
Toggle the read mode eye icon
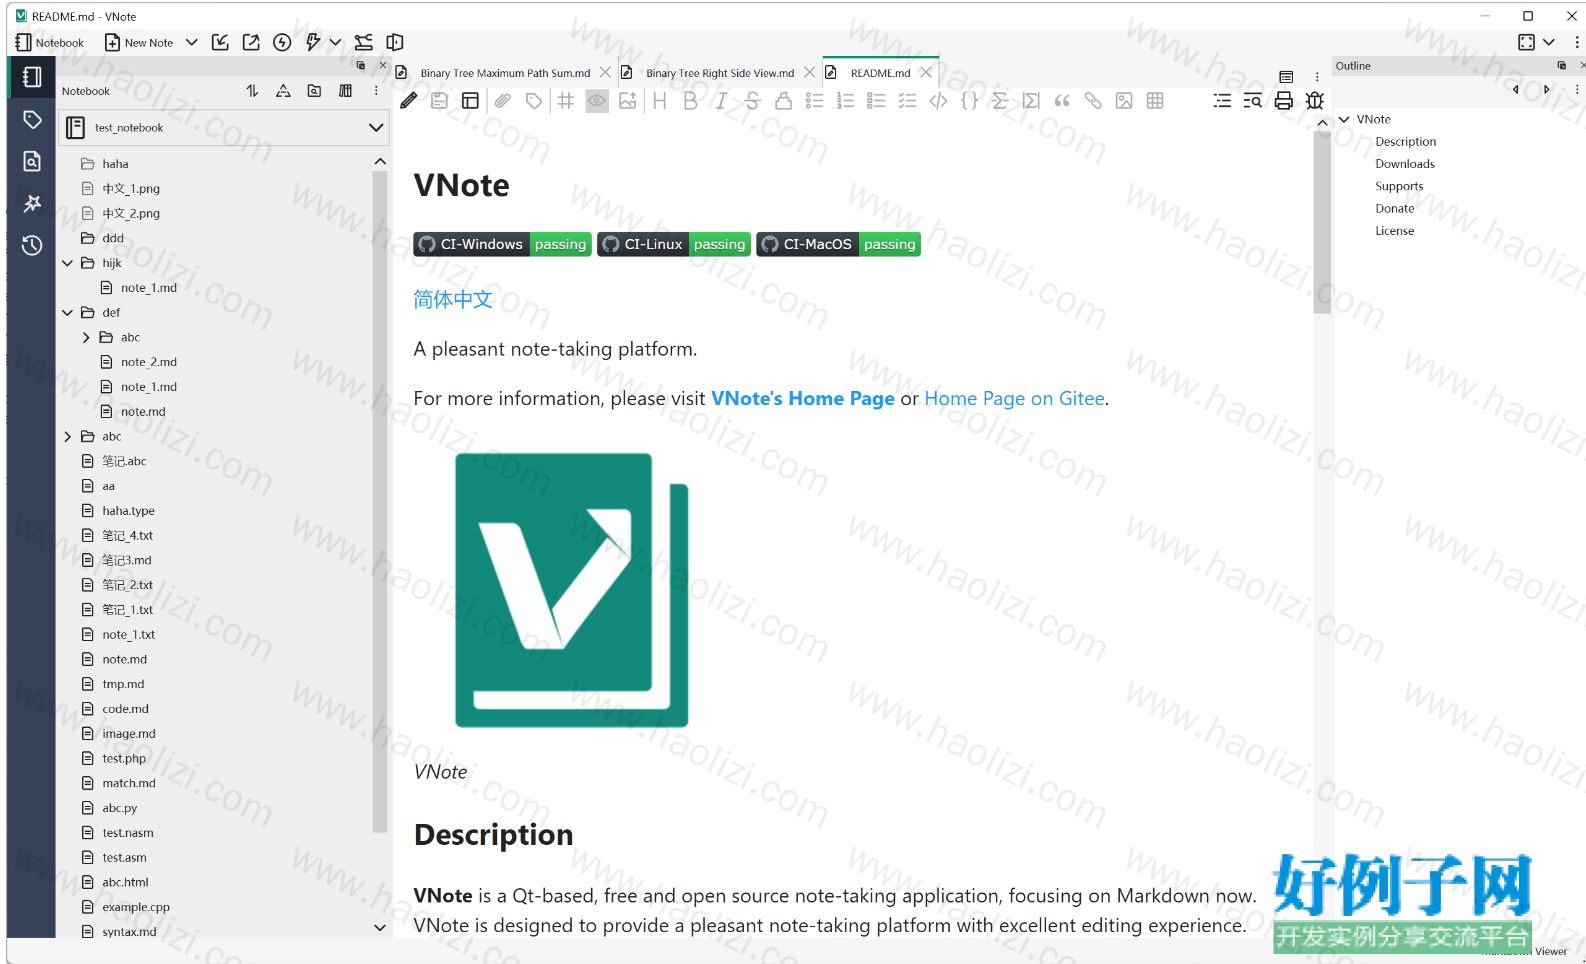pos(597,101)
